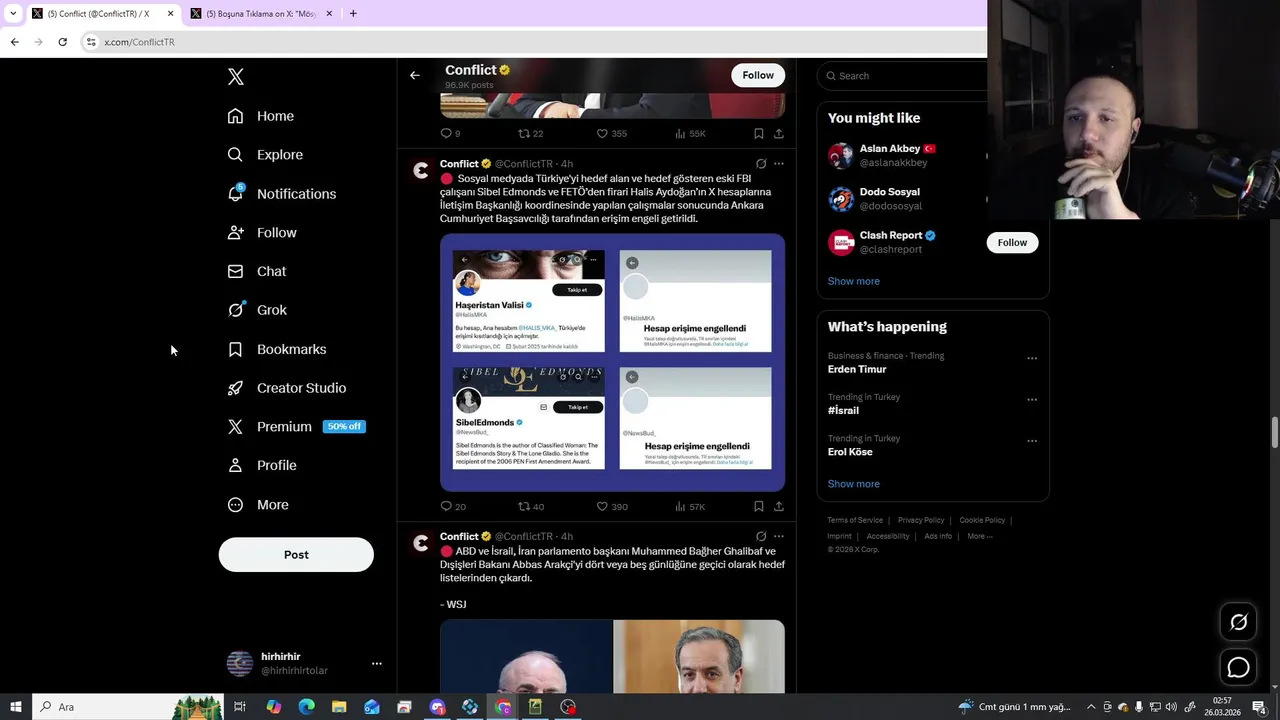This screenshot has width=1280, height=720.
Task: Open more options on the WSJ post
Action: [779, 537]
